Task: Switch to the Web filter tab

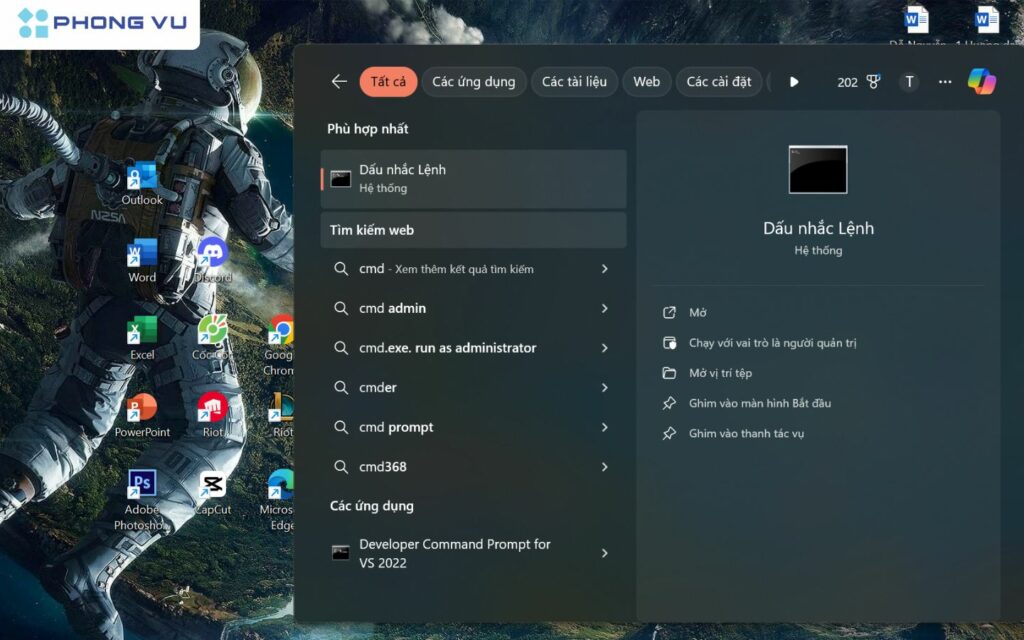Action: click(647, 81)
